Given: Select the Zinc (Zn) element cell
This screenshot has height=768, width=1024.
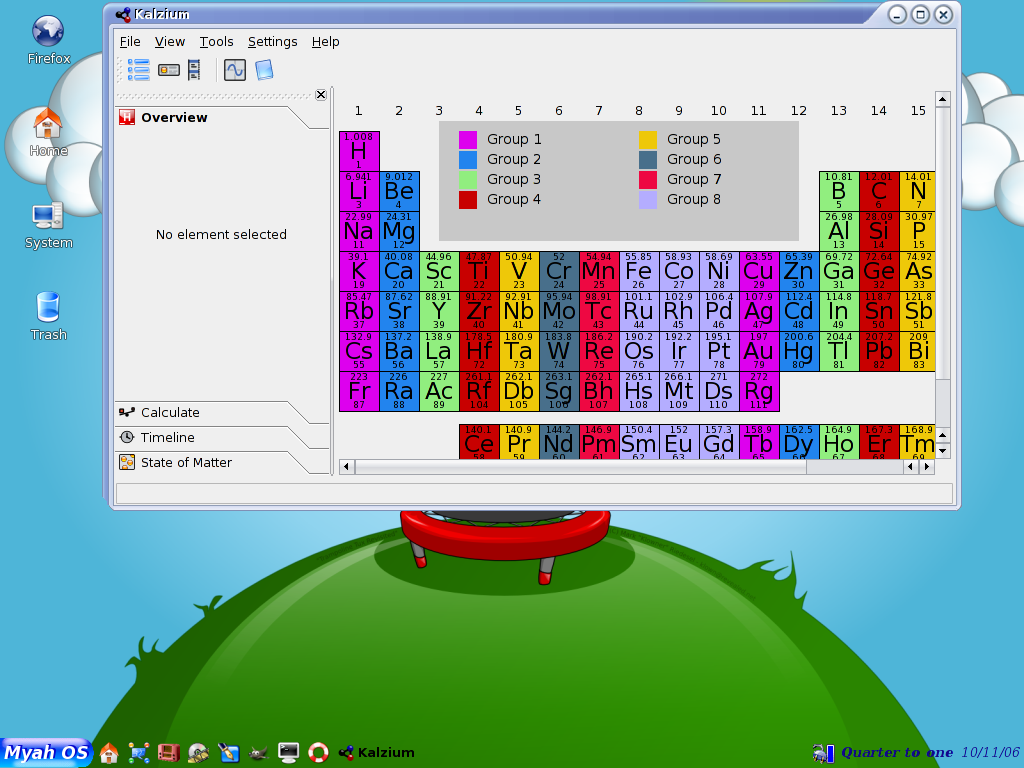Looking at the screenshot, I should coord(799,272).
